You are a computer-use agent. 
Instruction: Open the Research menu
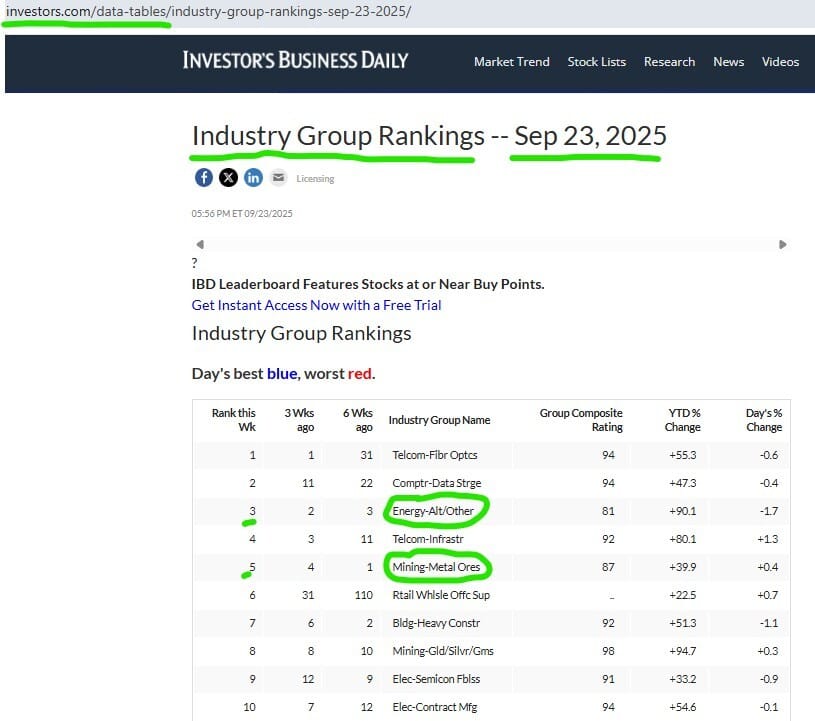669,62
